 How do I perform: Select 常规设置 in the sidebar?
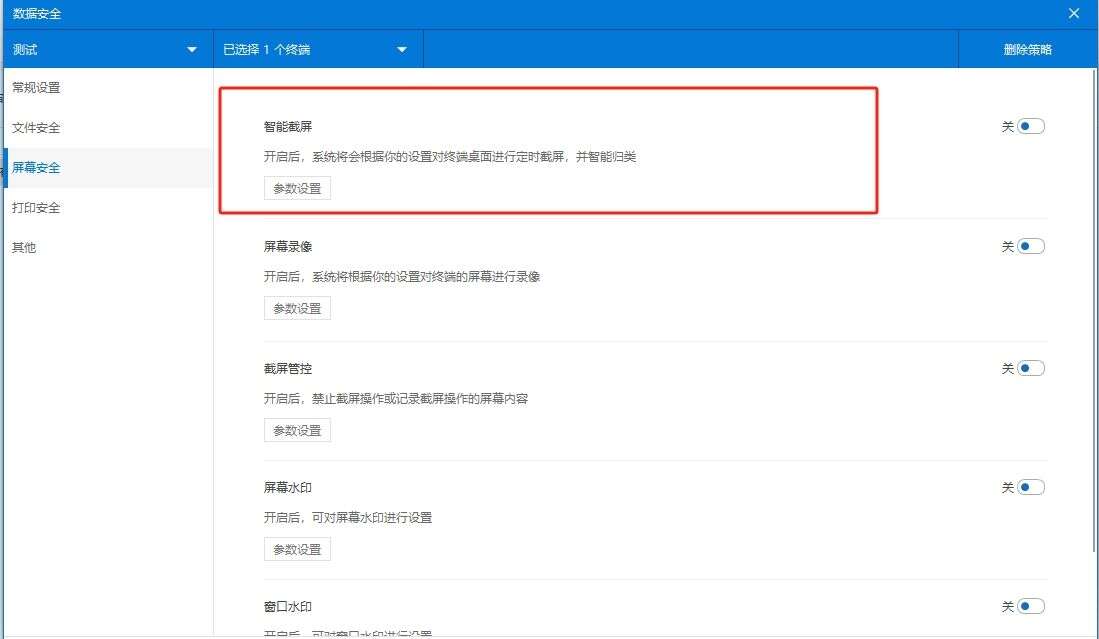(x=35, y=87)
